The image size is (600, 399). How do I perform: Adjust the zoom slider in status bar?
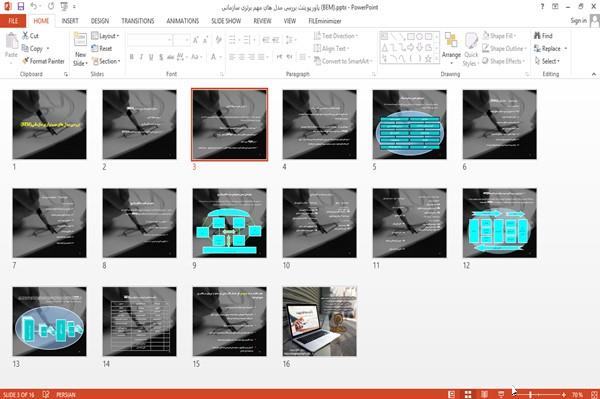click(x=530, y=394)
